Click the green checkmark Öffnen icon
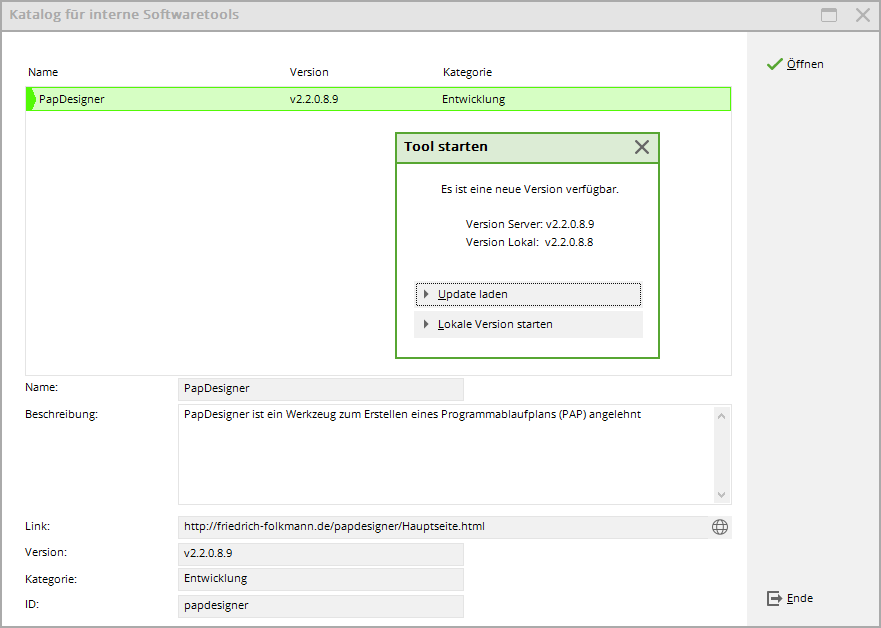This screenshot has height=628, width=881. [x=773, y=64]
